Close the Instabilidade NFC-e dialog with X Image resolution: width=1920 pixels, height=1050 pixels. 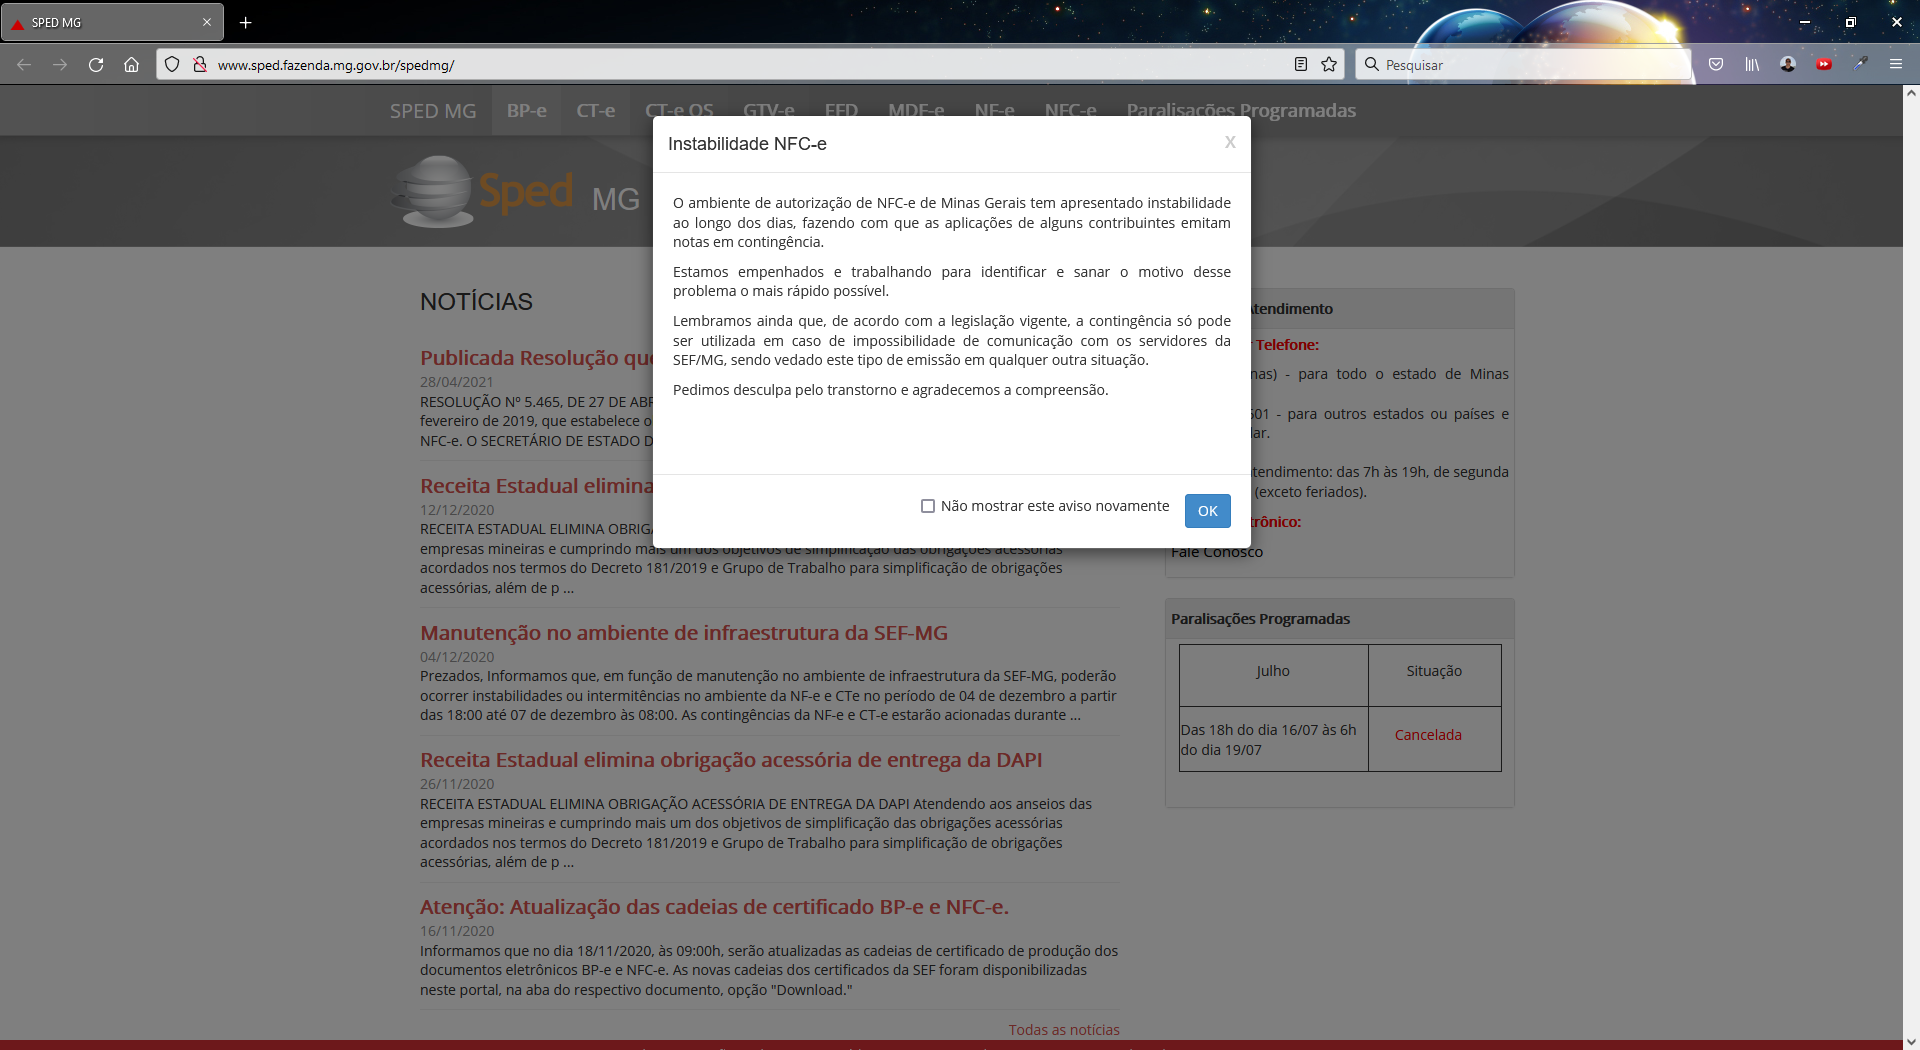coord(1230,142)
